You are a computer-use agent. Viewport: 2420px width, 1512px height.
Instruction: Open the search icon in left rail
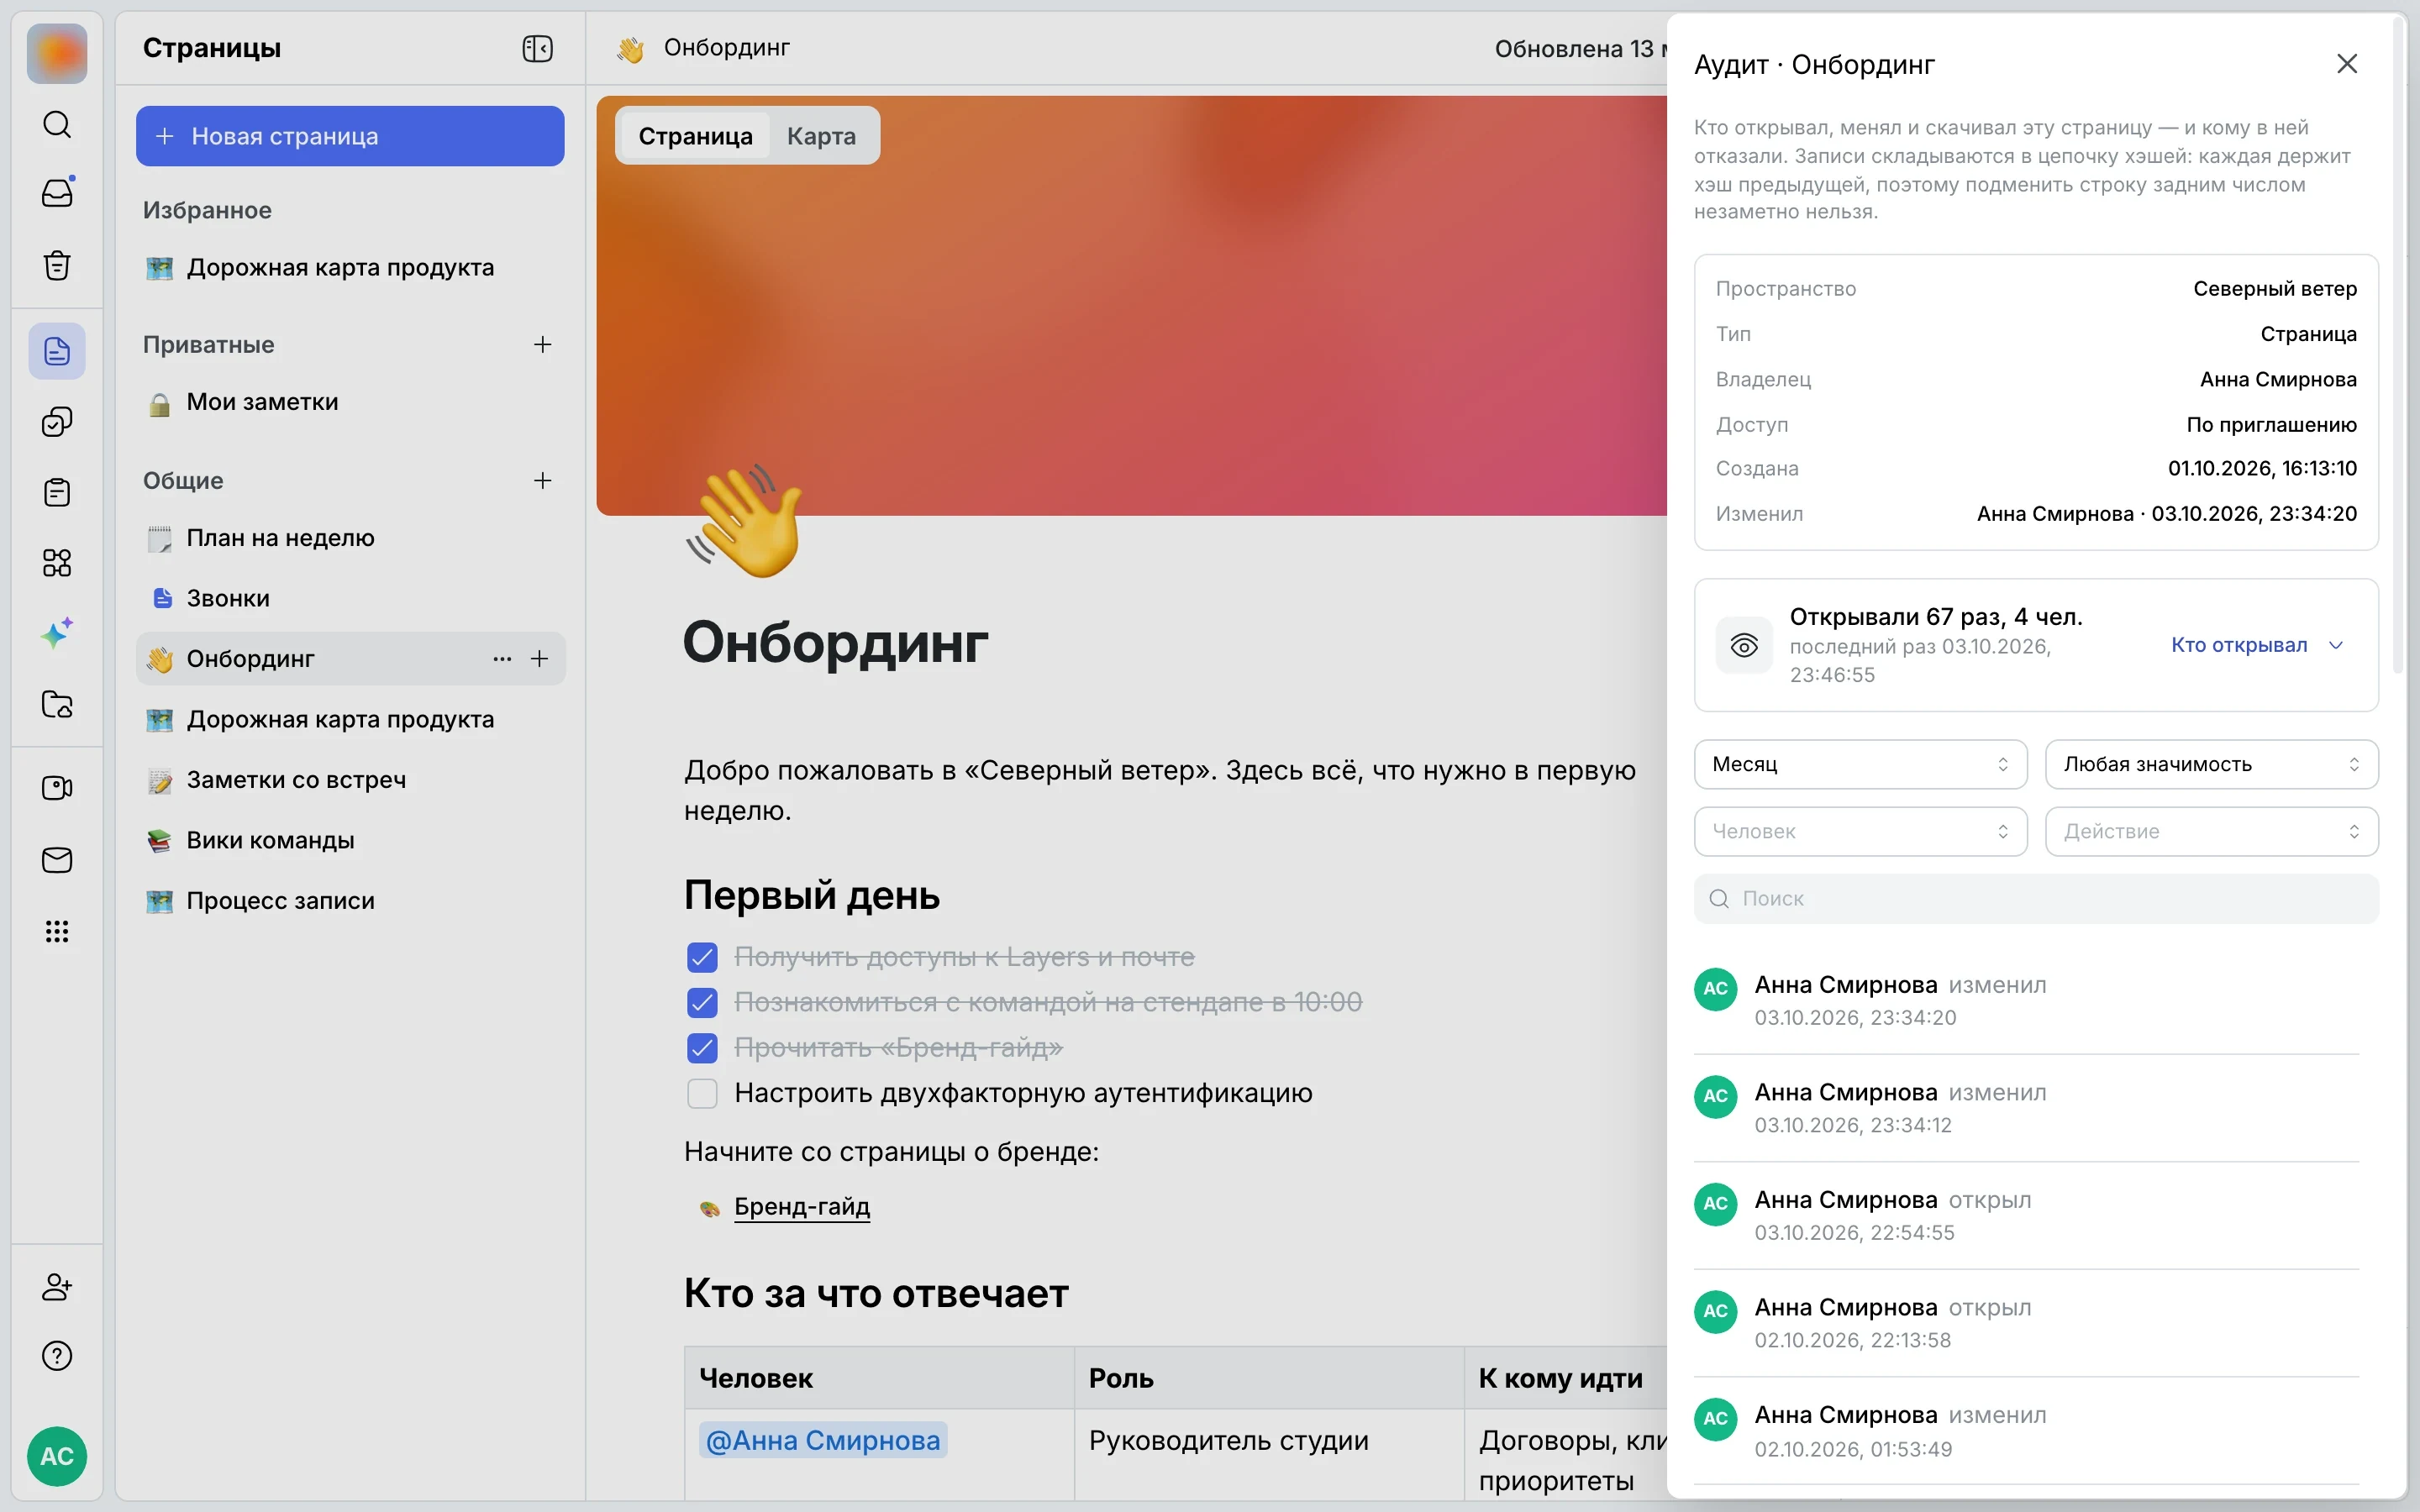[x=57, y=124]
